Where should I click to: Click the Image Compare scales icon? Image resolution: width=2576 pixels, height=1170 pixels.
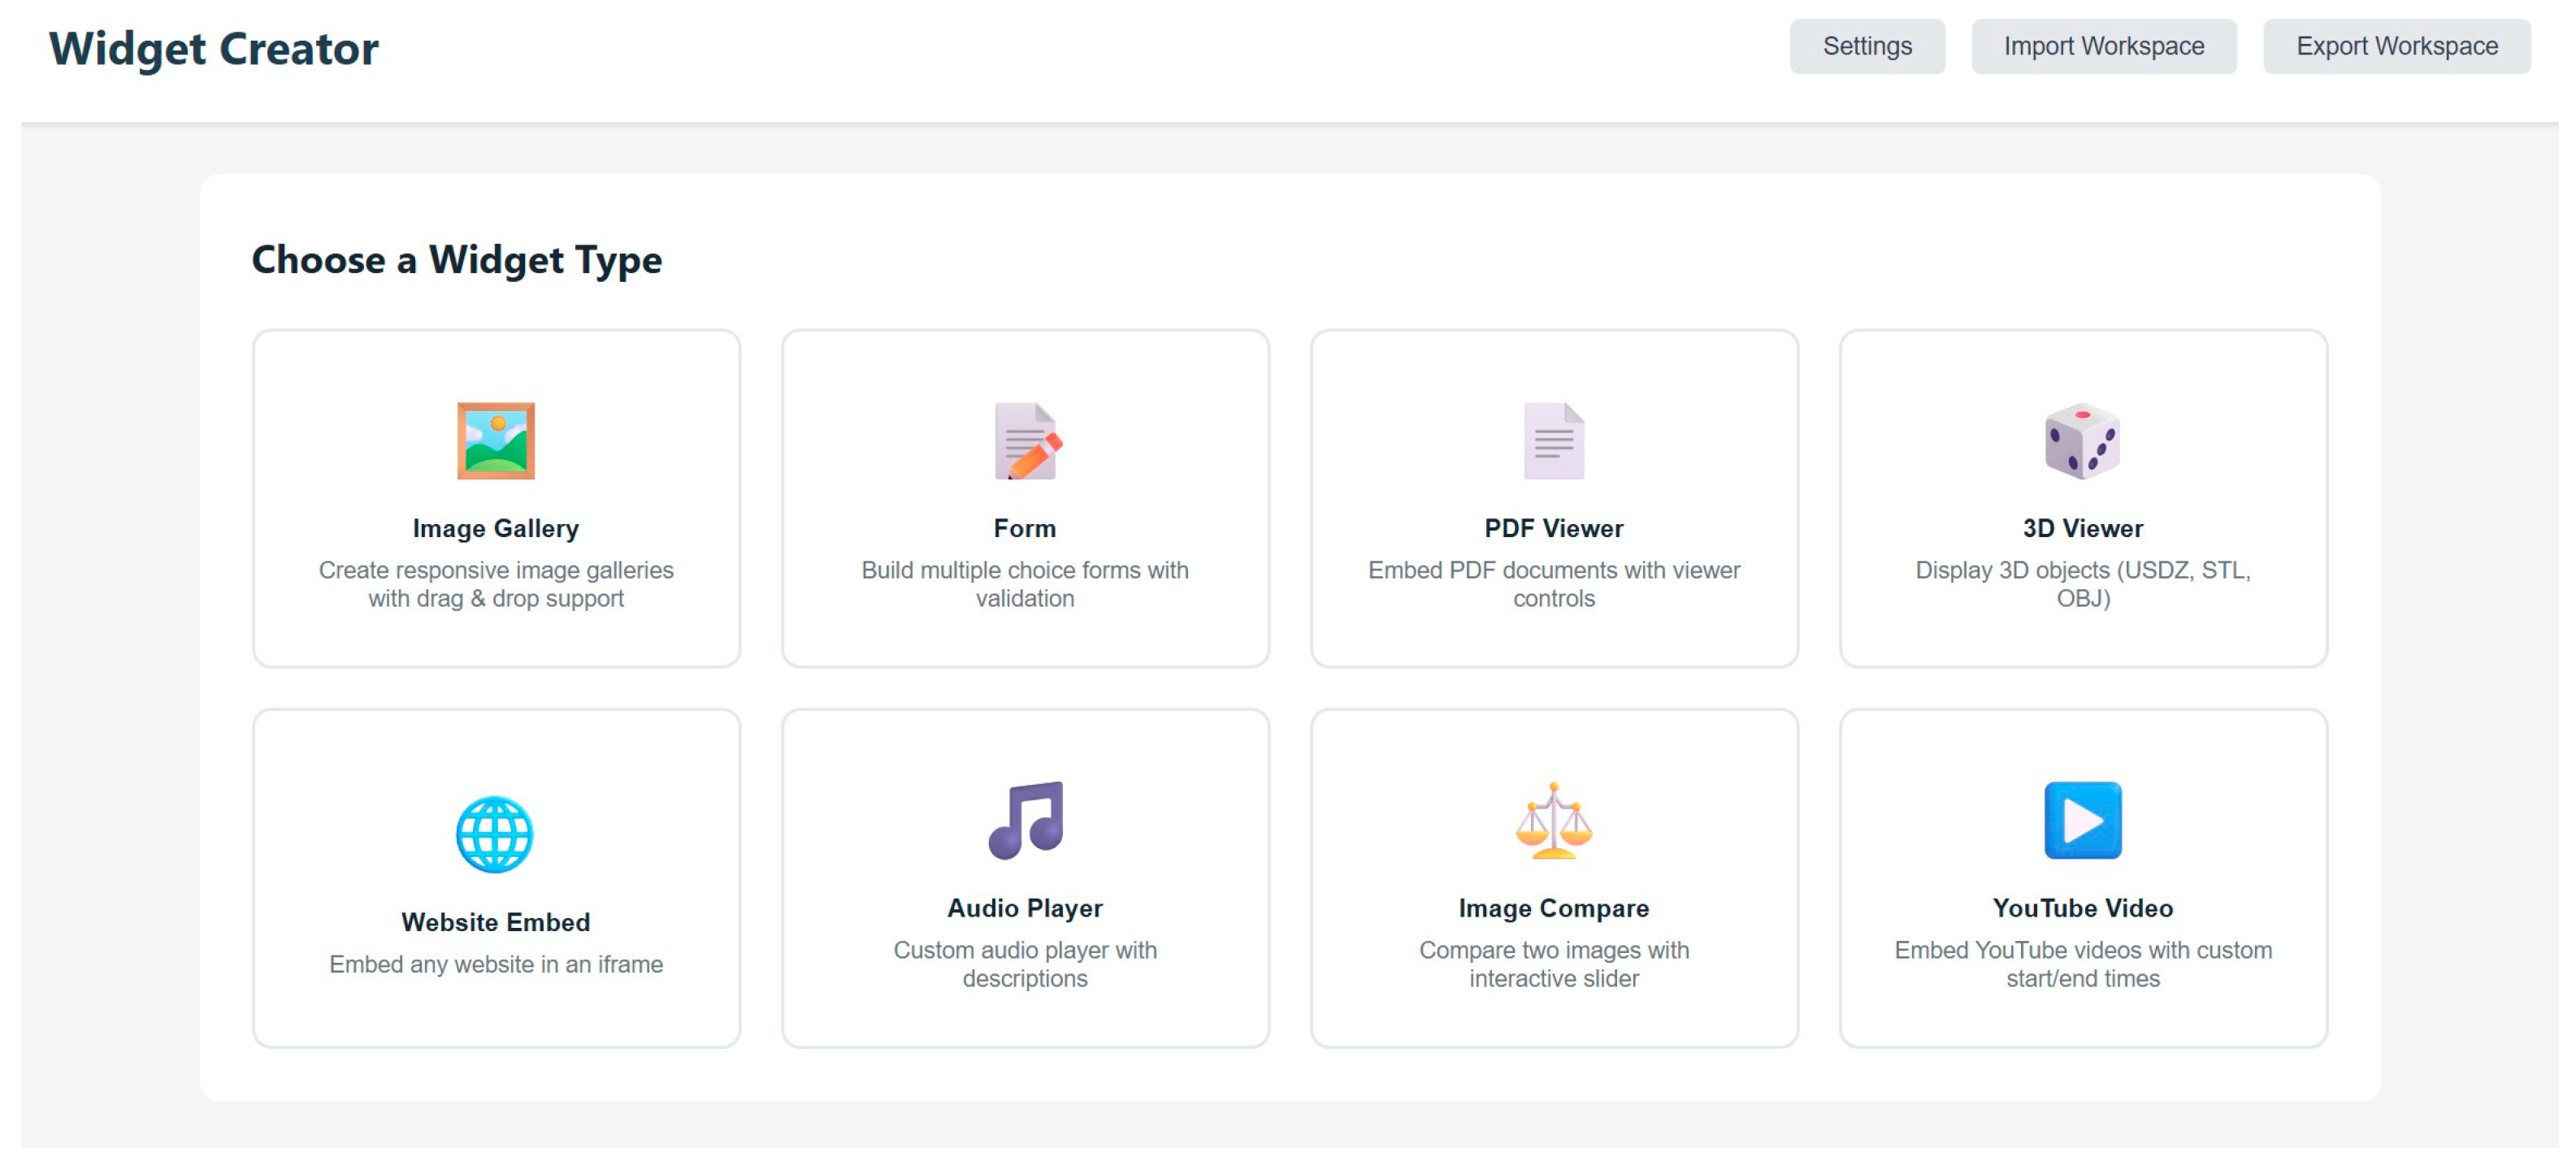click(x=1554, y=820)
